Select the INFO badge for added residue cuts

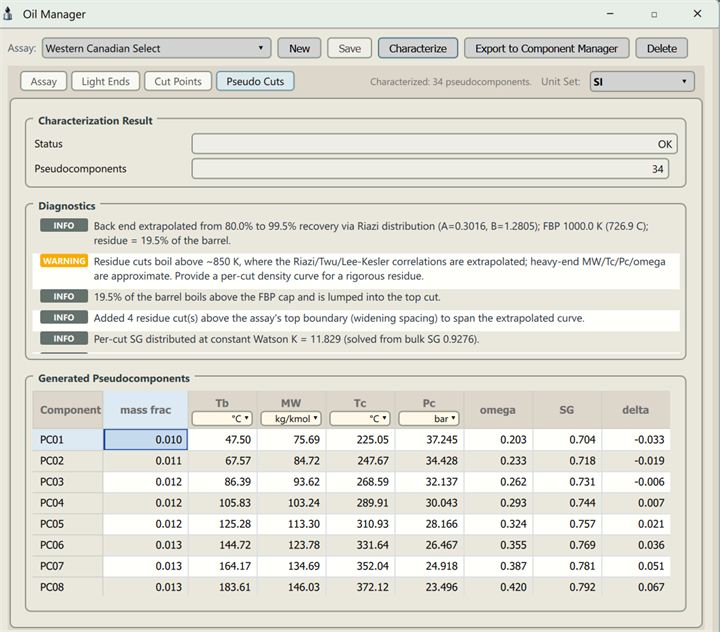(64, 317)
